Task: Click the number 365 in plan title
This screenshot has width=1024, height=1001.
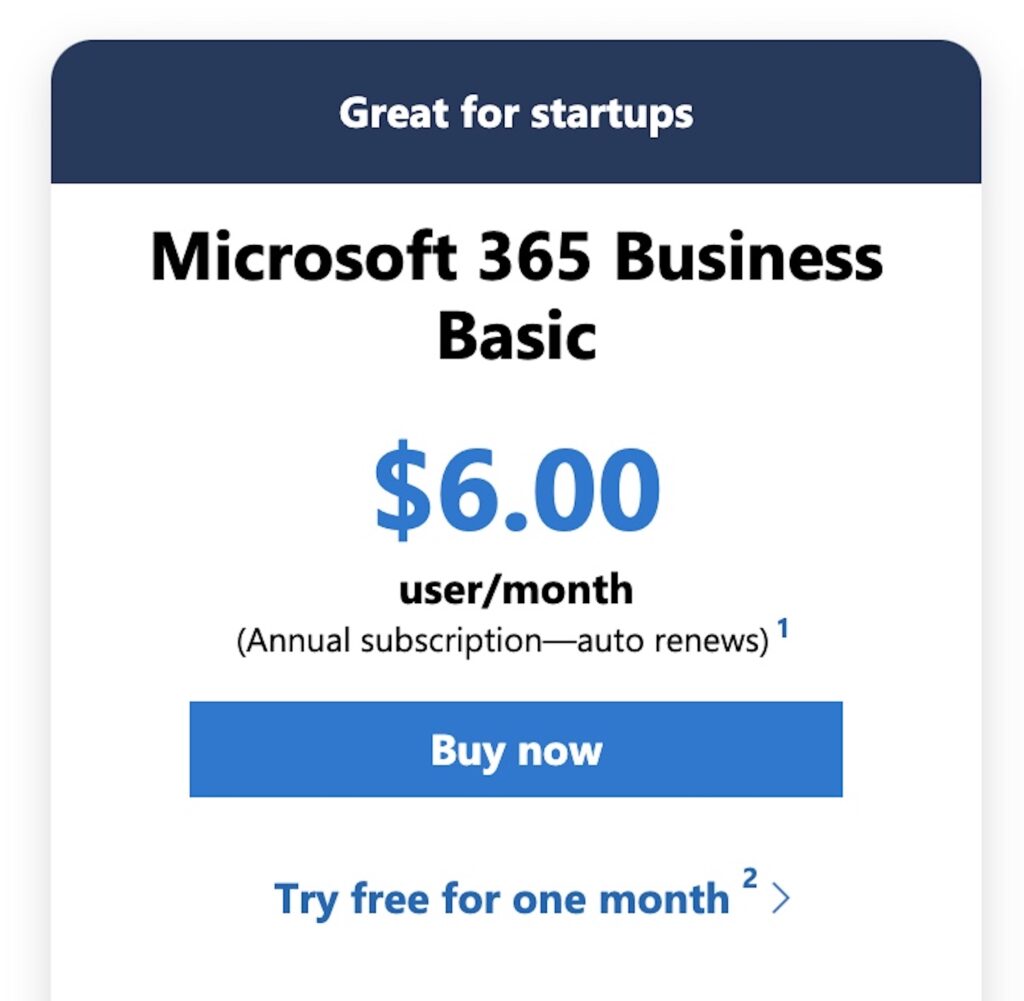Action: tap(534, 257)
